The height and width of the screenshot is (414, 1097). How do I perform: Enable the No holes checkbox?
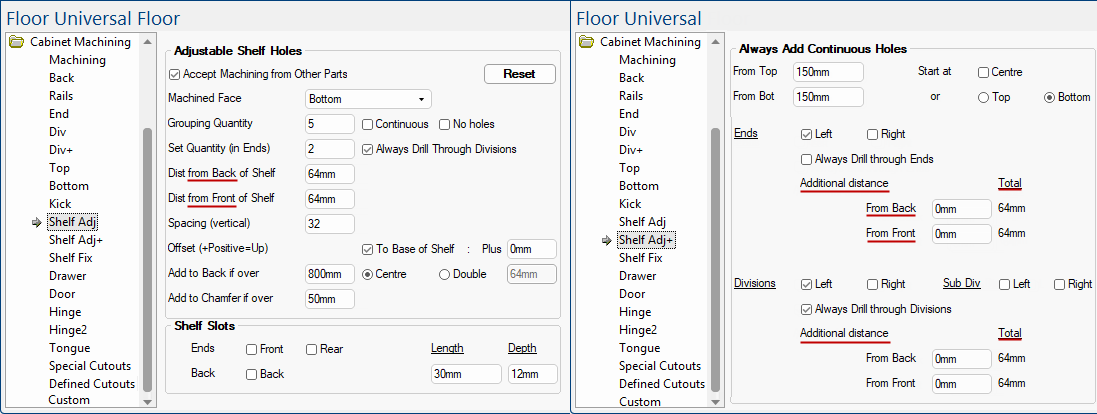pyautogui.click(x=445, y=124)
